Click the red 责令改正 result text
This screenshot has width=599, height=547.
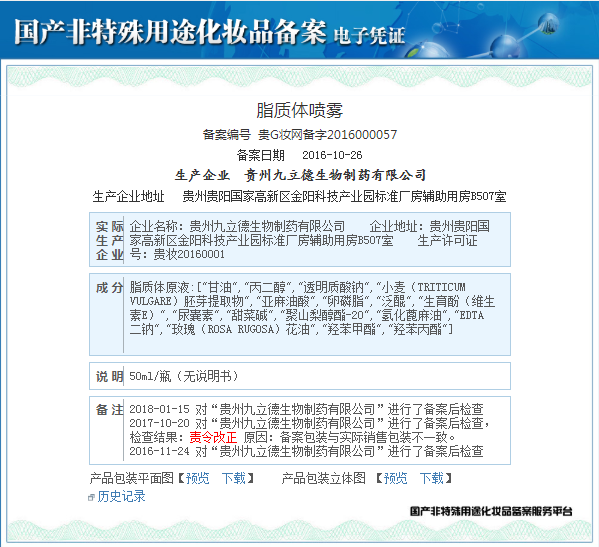(x=213, y=437)
